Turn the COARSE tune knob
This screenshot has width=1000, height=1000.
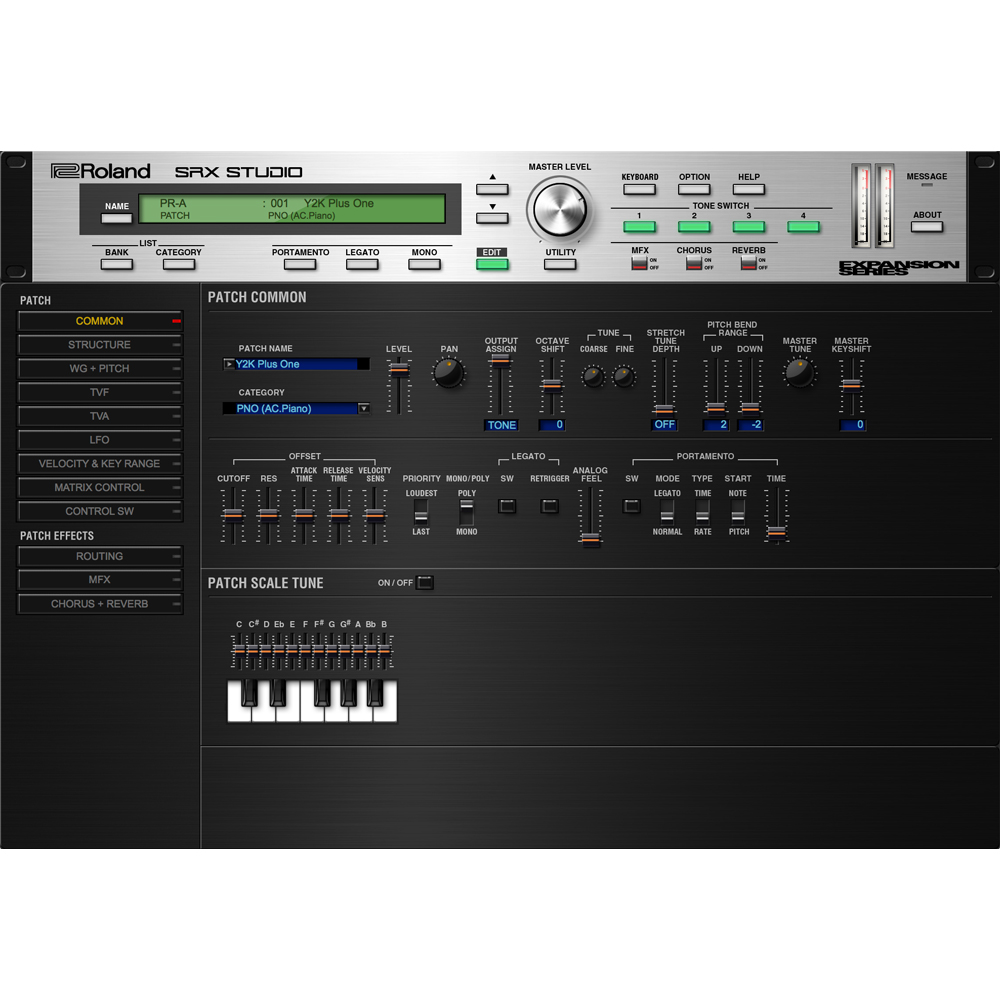coord(593,376)
